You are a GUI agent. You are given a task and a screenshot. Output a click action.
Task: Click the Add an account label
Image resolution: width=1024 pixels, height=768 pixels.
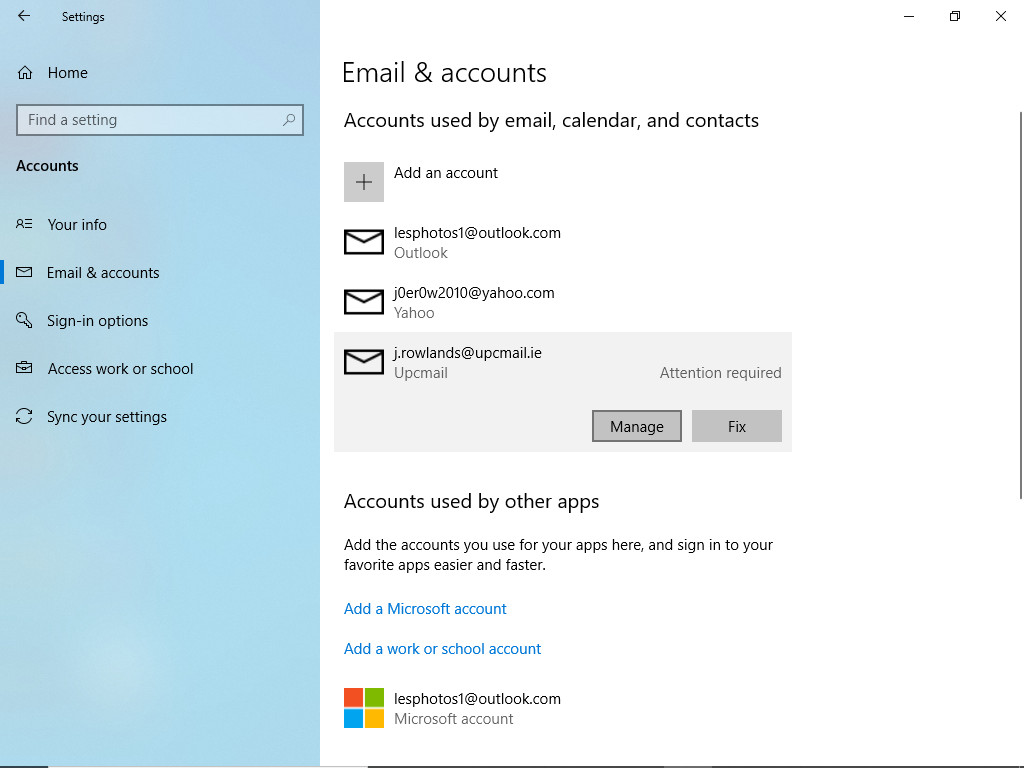[x=446, y=173]
